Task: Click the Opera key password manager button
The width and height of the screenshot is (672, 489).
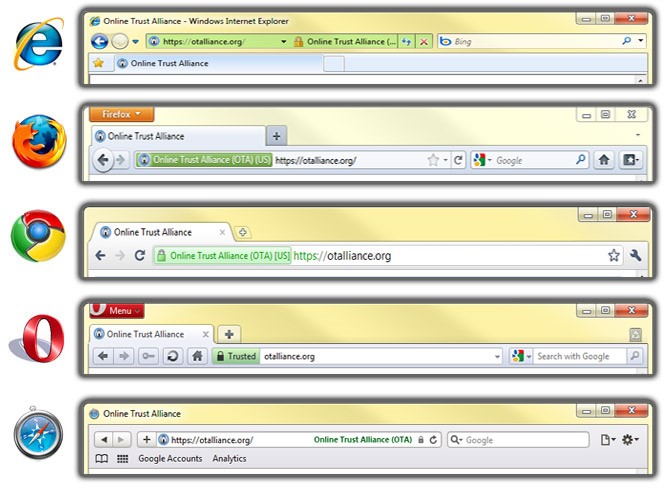Action: click(x=149, y=356)
